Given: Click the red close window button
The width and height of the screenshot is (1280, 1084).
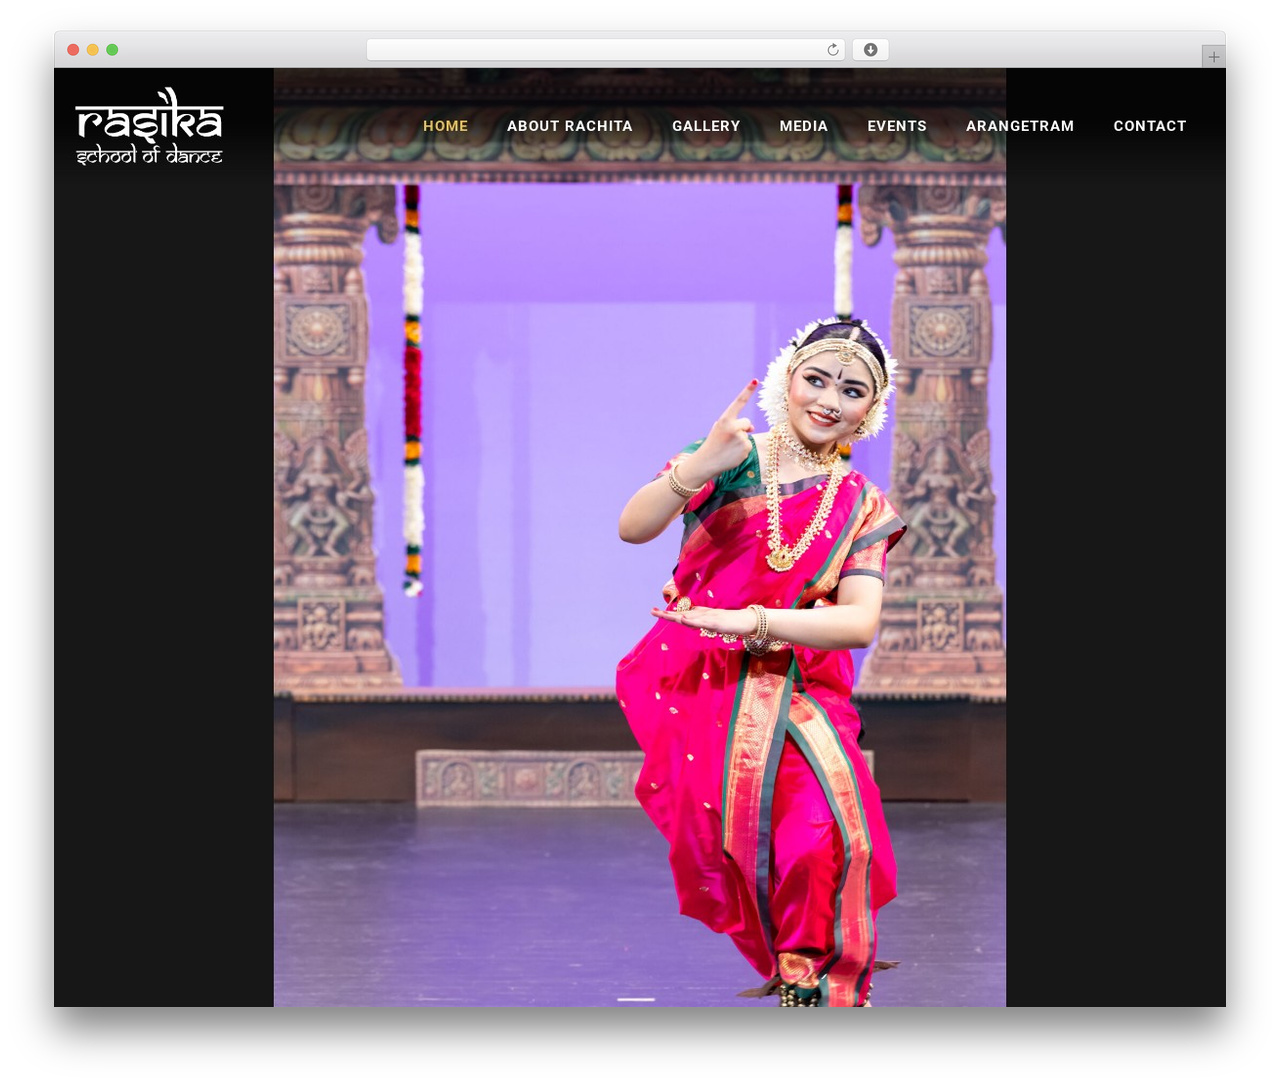Looking at the screenshot, I should 73,50.
